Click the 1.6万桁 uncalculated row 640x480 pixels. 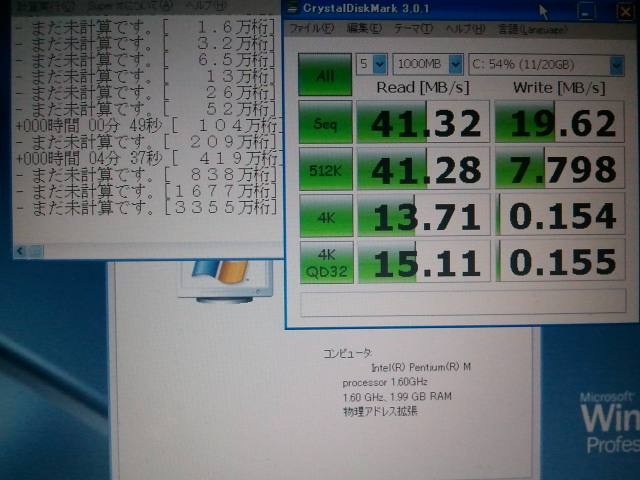click(146, 27)
